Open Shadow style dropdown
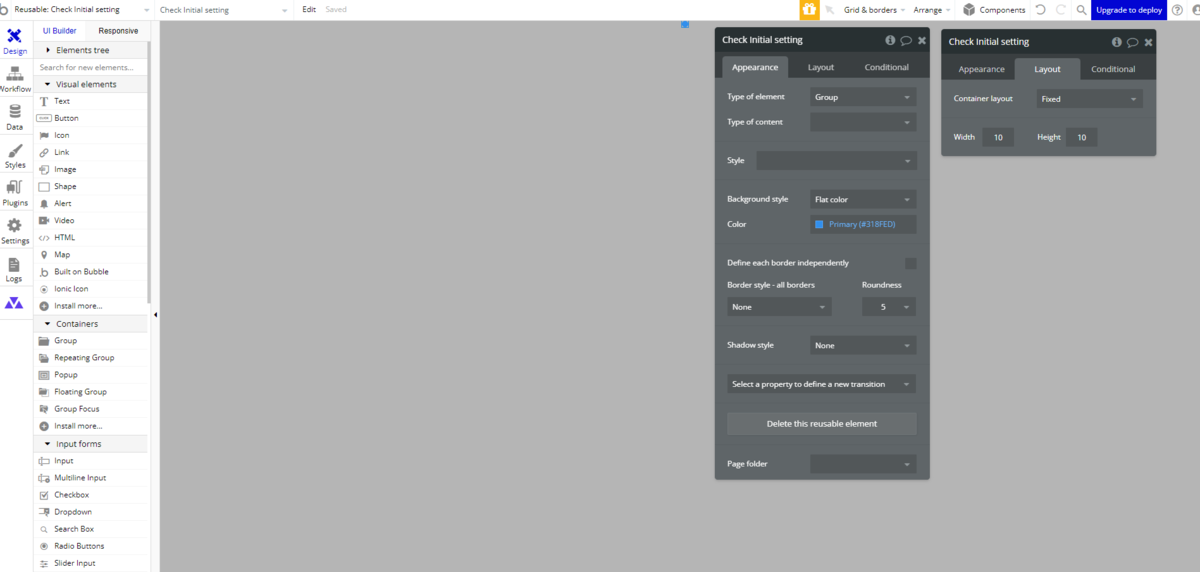The image size is (1200, 572). pyautogui.click(x=863, y=345)
